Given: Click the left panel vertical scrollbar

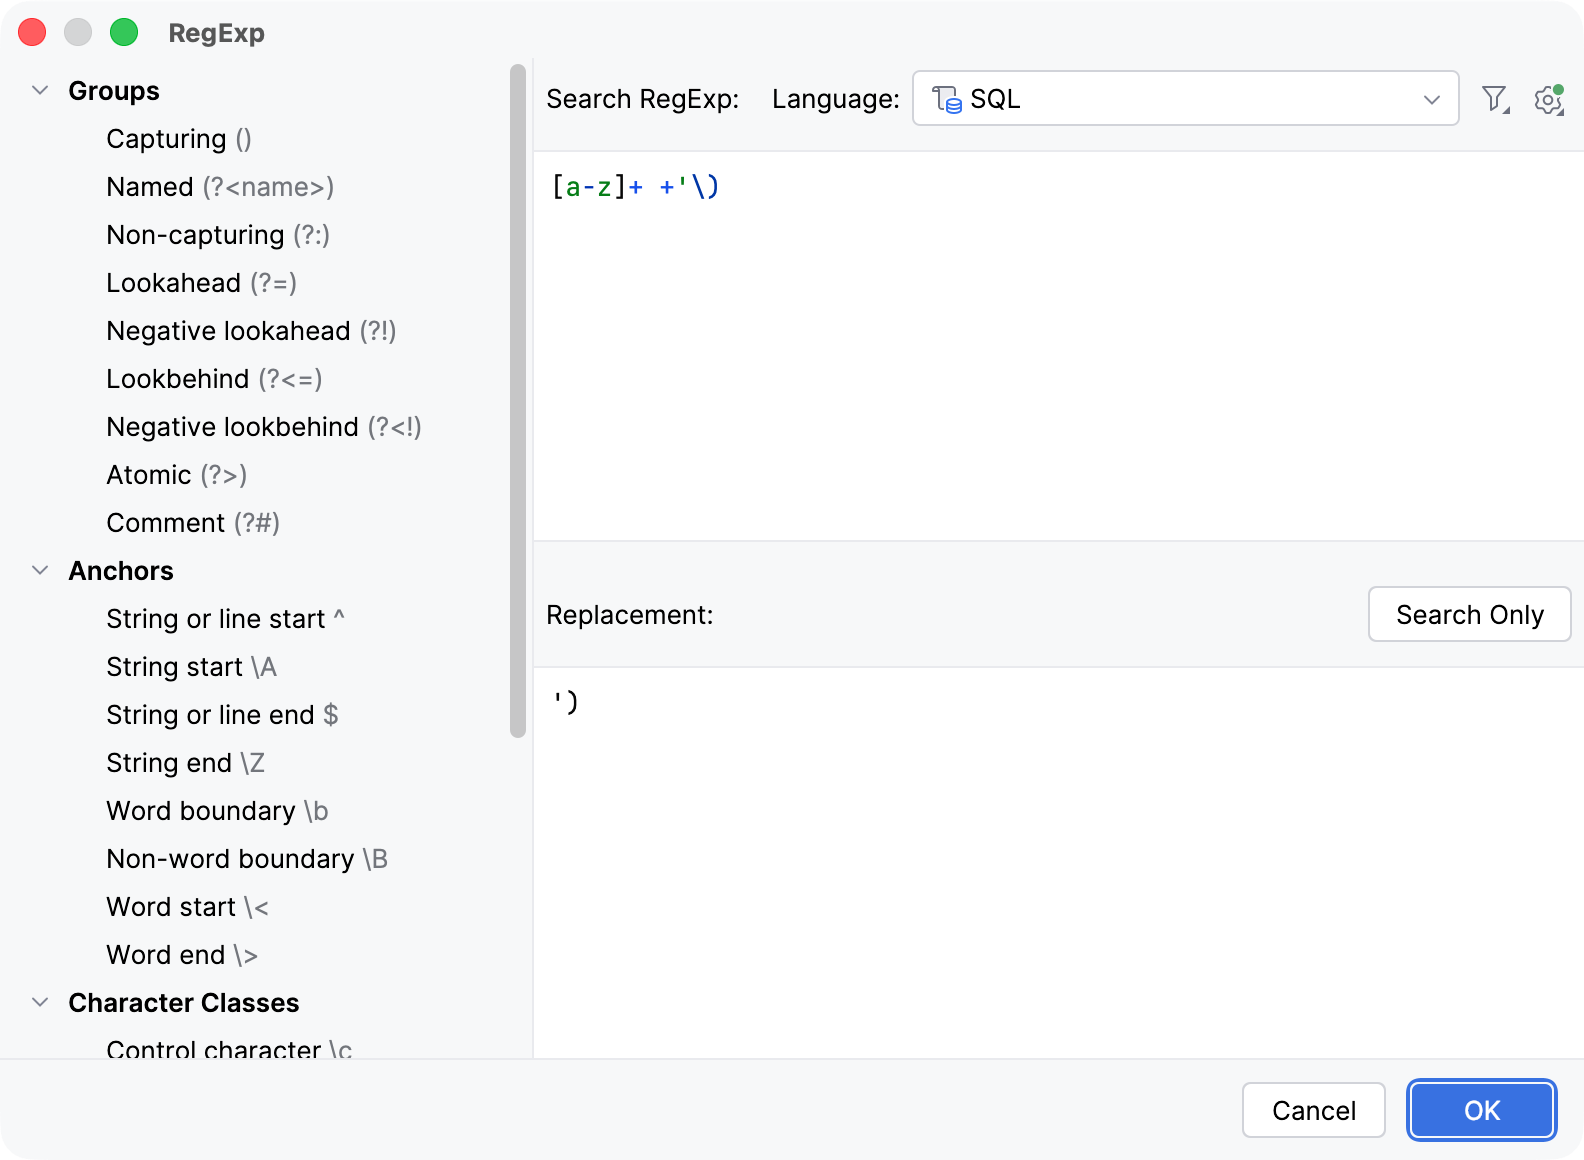Looking at the screenshot, I should (x=517, y=401).
